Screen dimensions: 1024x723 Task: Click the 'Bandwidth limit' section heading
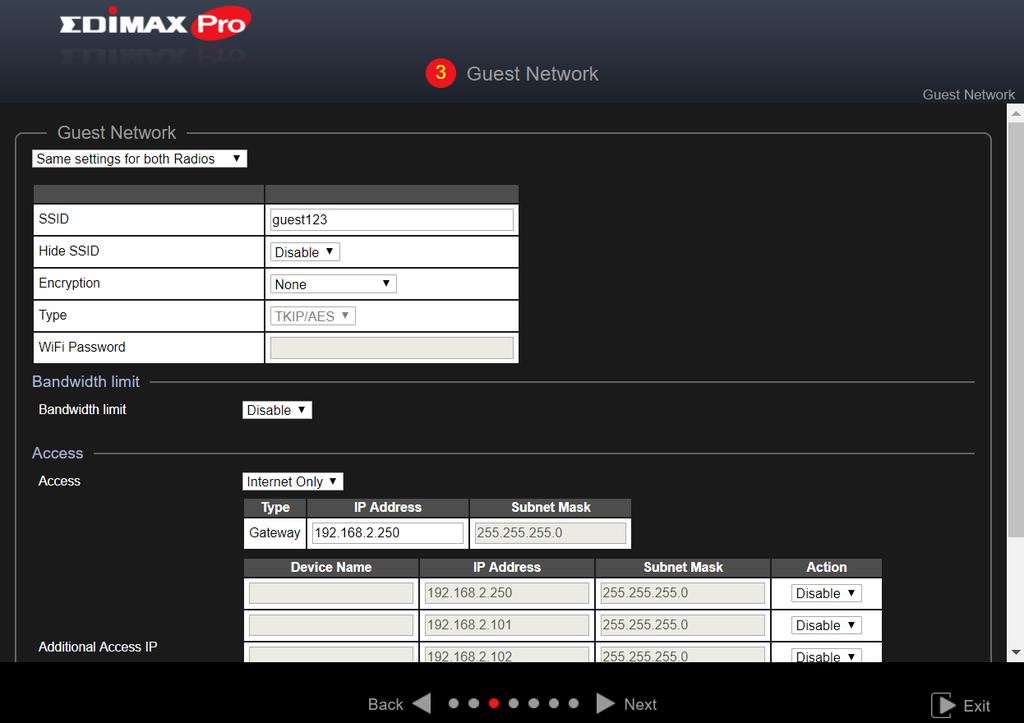(x=86, y=381)
